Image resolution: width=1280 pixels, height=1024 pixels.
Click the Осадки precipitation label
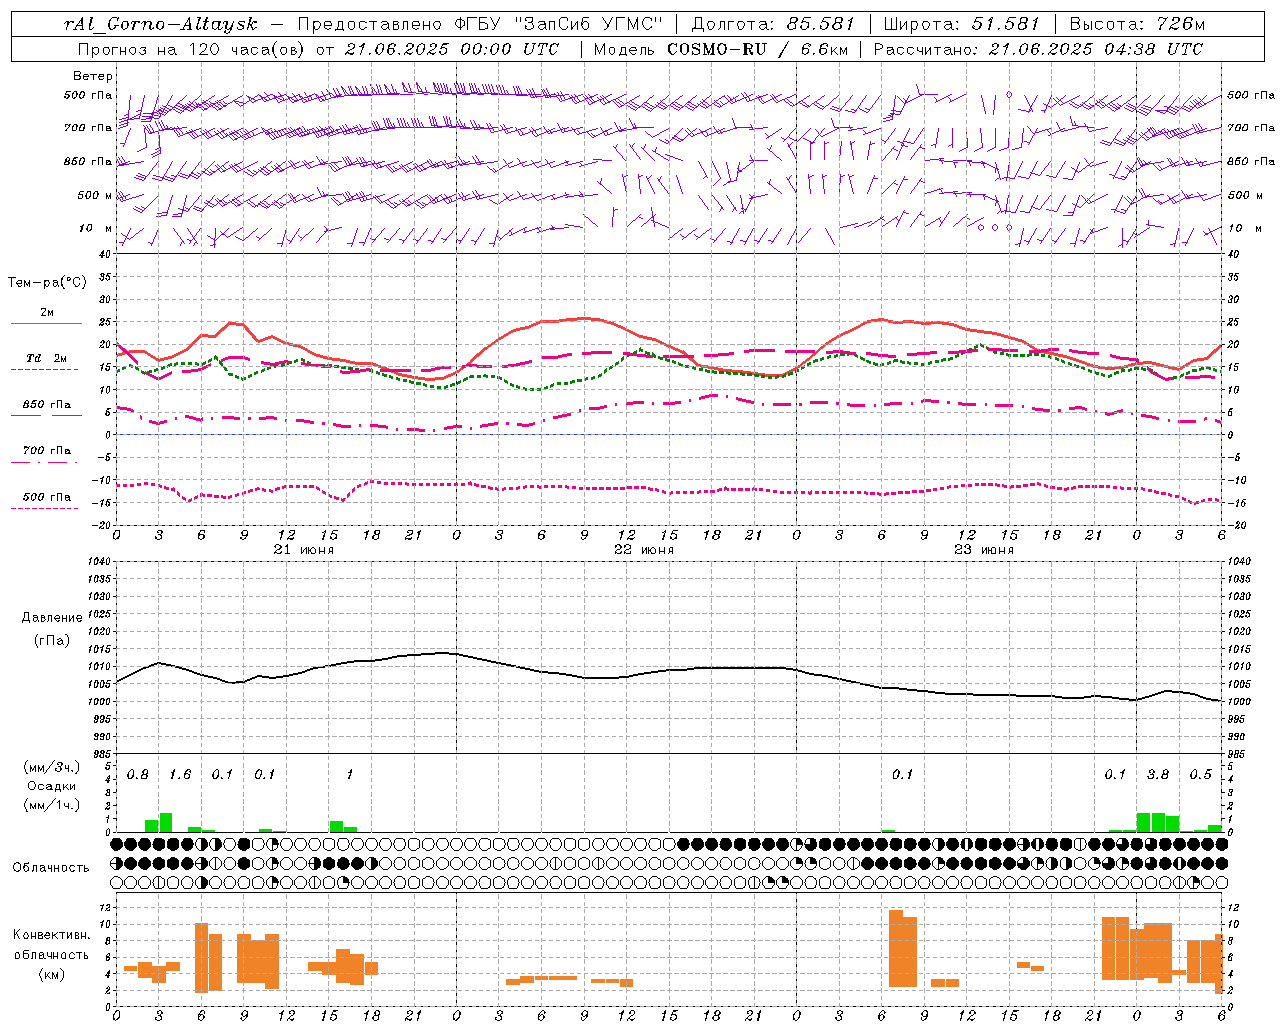coord(52,786)
